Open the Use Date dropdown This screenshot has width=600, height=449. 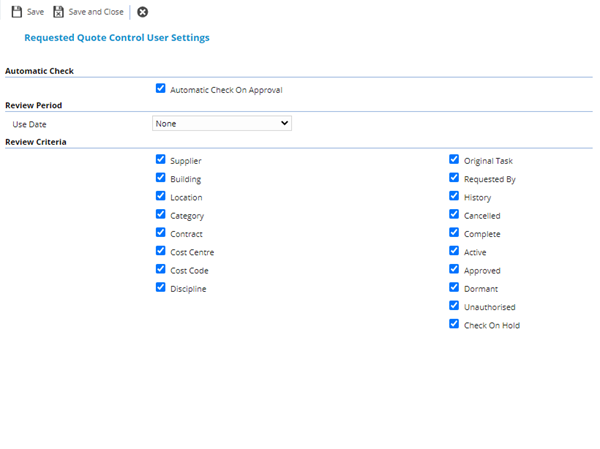(x=221, y=123)
